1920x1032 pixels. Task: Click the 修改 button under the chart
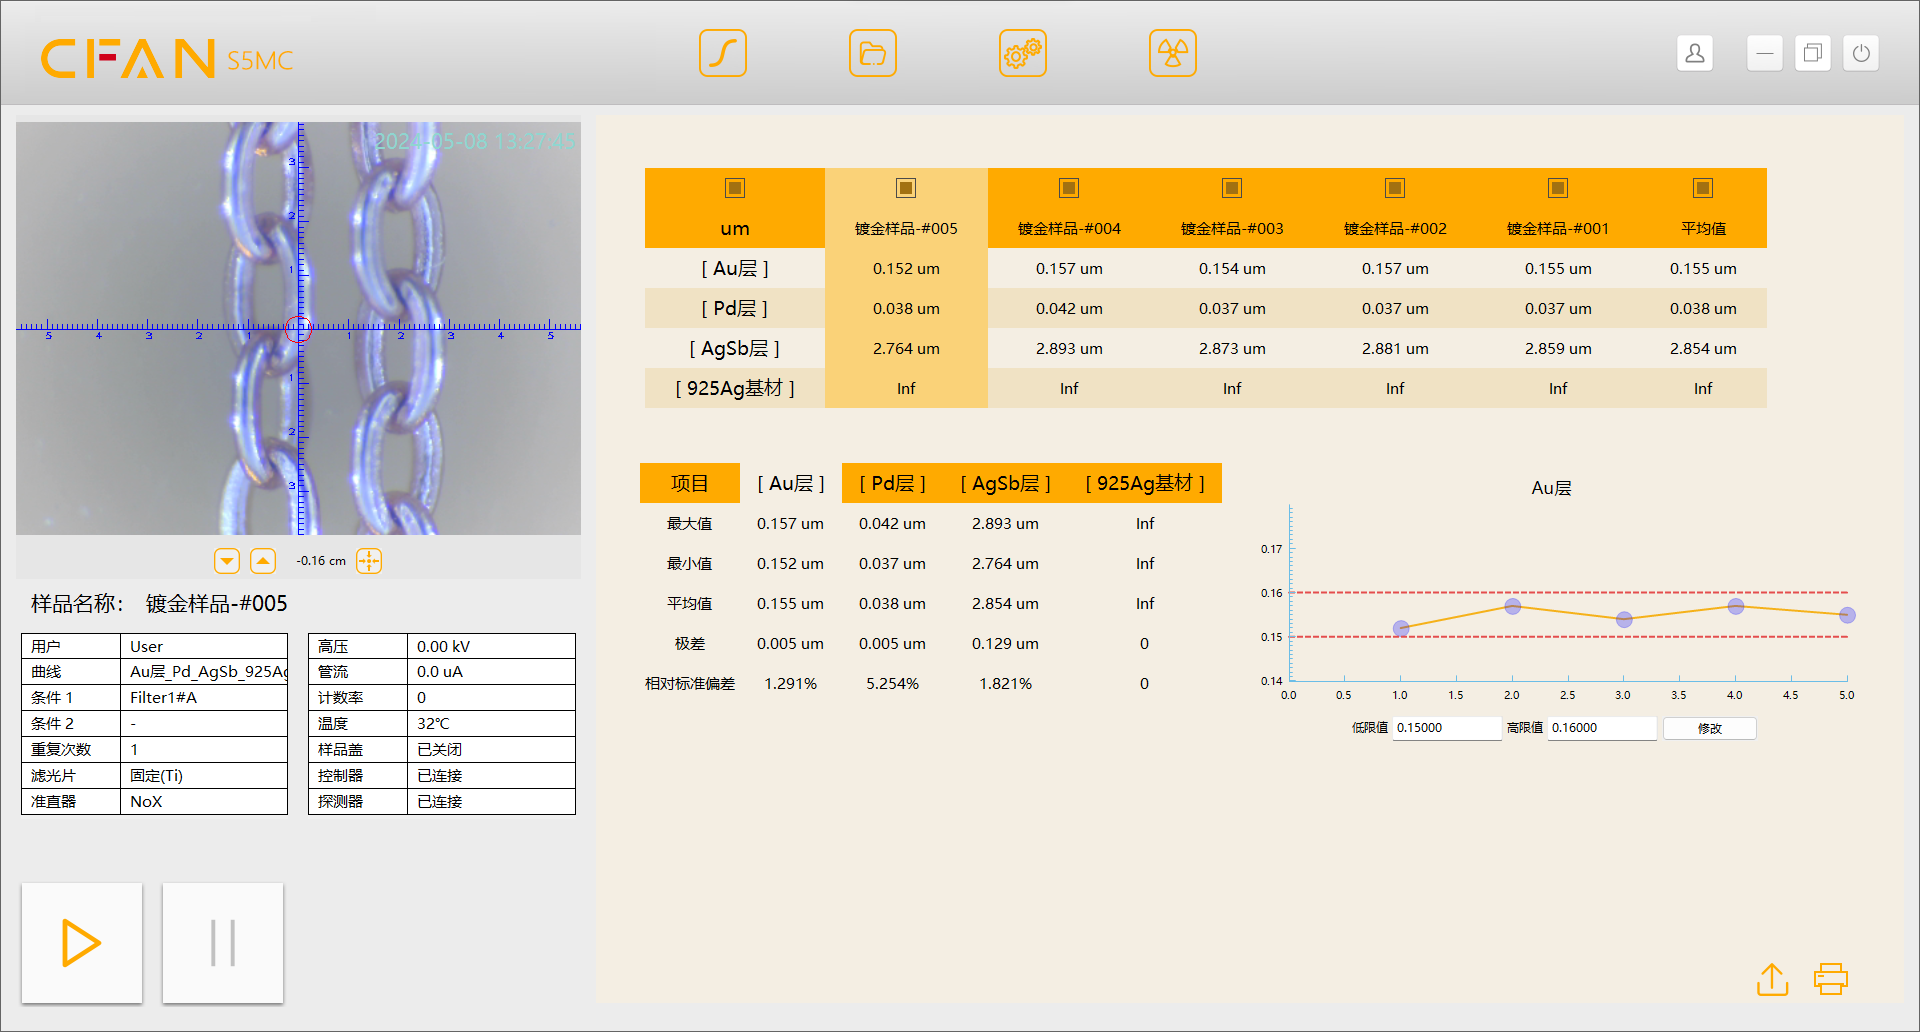(x=1710, y=728)
